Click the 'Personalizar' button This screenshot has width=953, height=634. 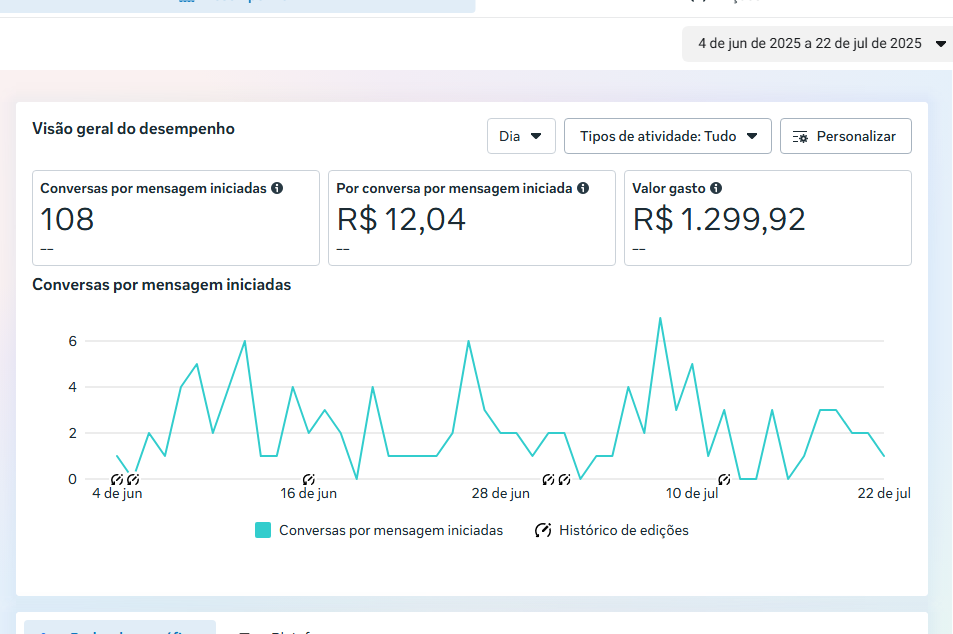pos(845,136)
